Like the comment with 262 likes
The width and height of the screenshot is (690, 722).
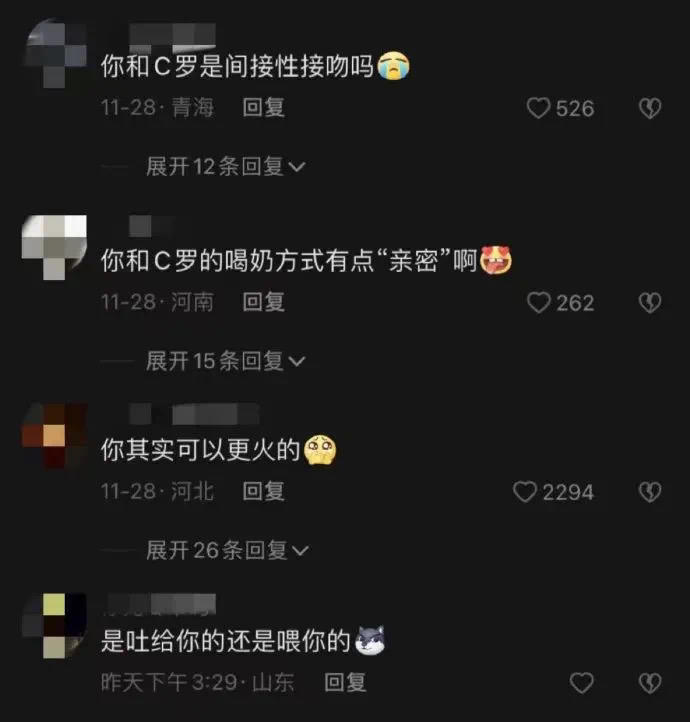(538, 303)
